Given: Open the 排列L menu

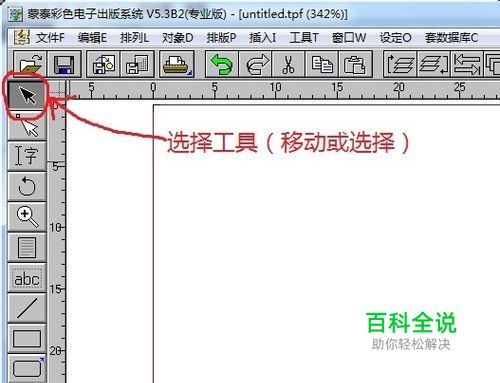Looking at the screenshot, I should coord(134,38).
